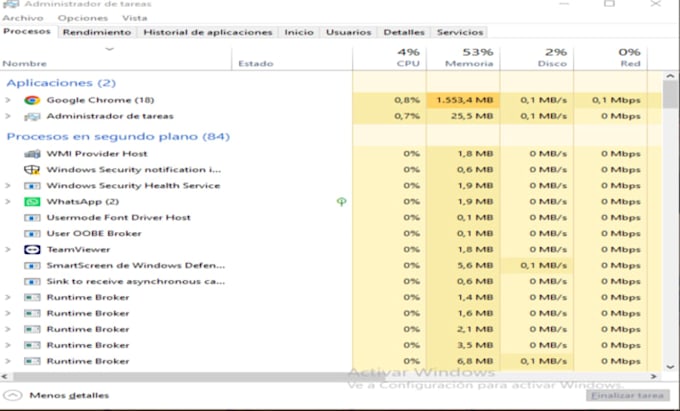Click the green WhatsApp icon
Image resolution: width=680 pixels, height=411 pixels.
coord(32,202)
